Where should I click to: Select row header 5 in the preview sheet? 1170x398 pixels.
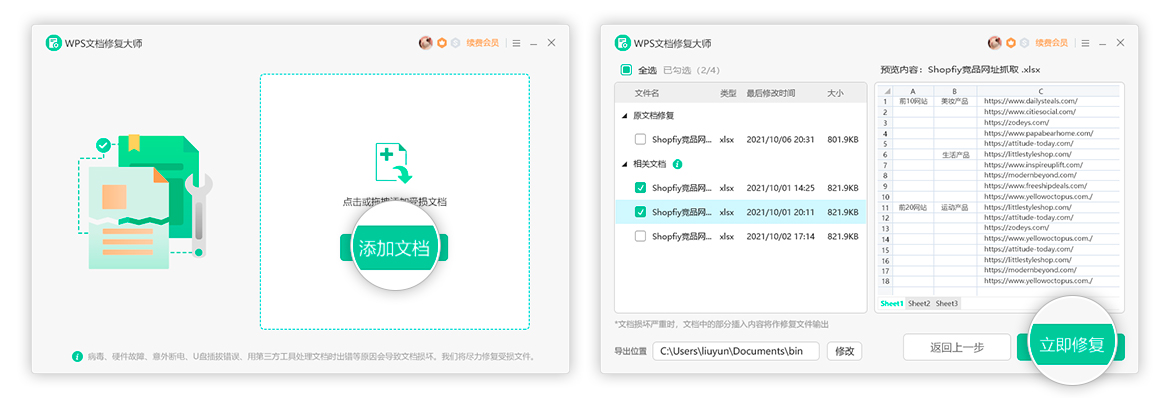(886, 143)
